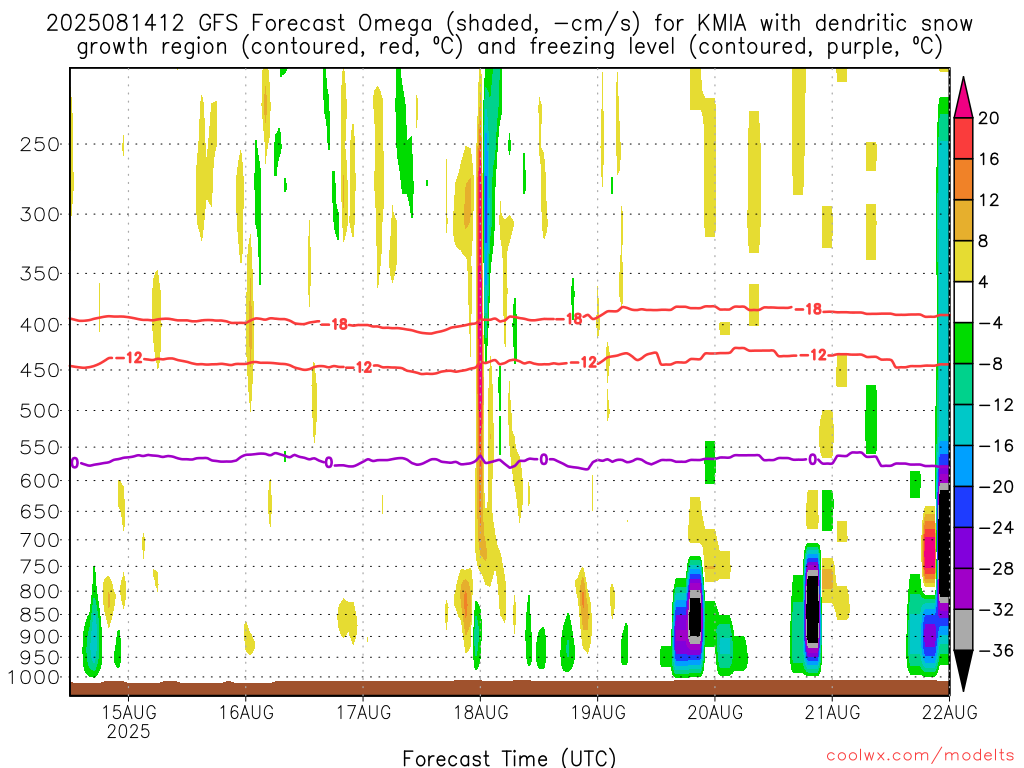Click the 17AUG time axis label

coord(363,712)
